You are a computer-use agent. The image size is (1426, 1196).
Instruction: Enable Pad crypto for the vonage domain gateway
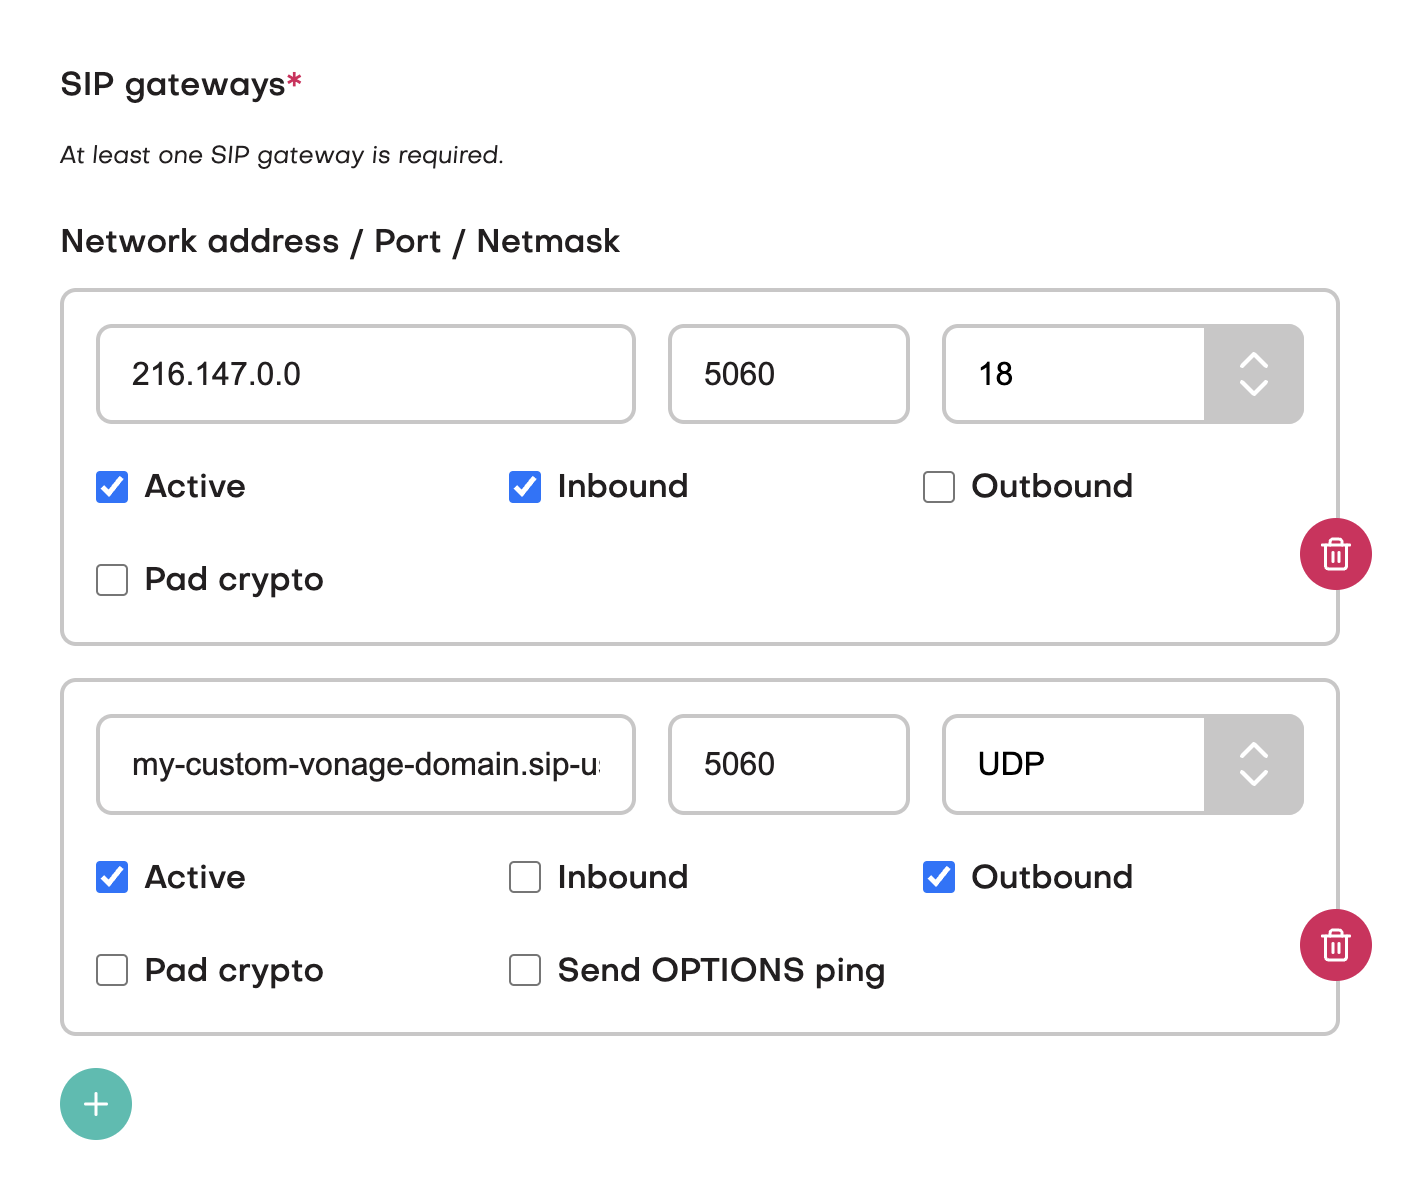coord(112,970)
